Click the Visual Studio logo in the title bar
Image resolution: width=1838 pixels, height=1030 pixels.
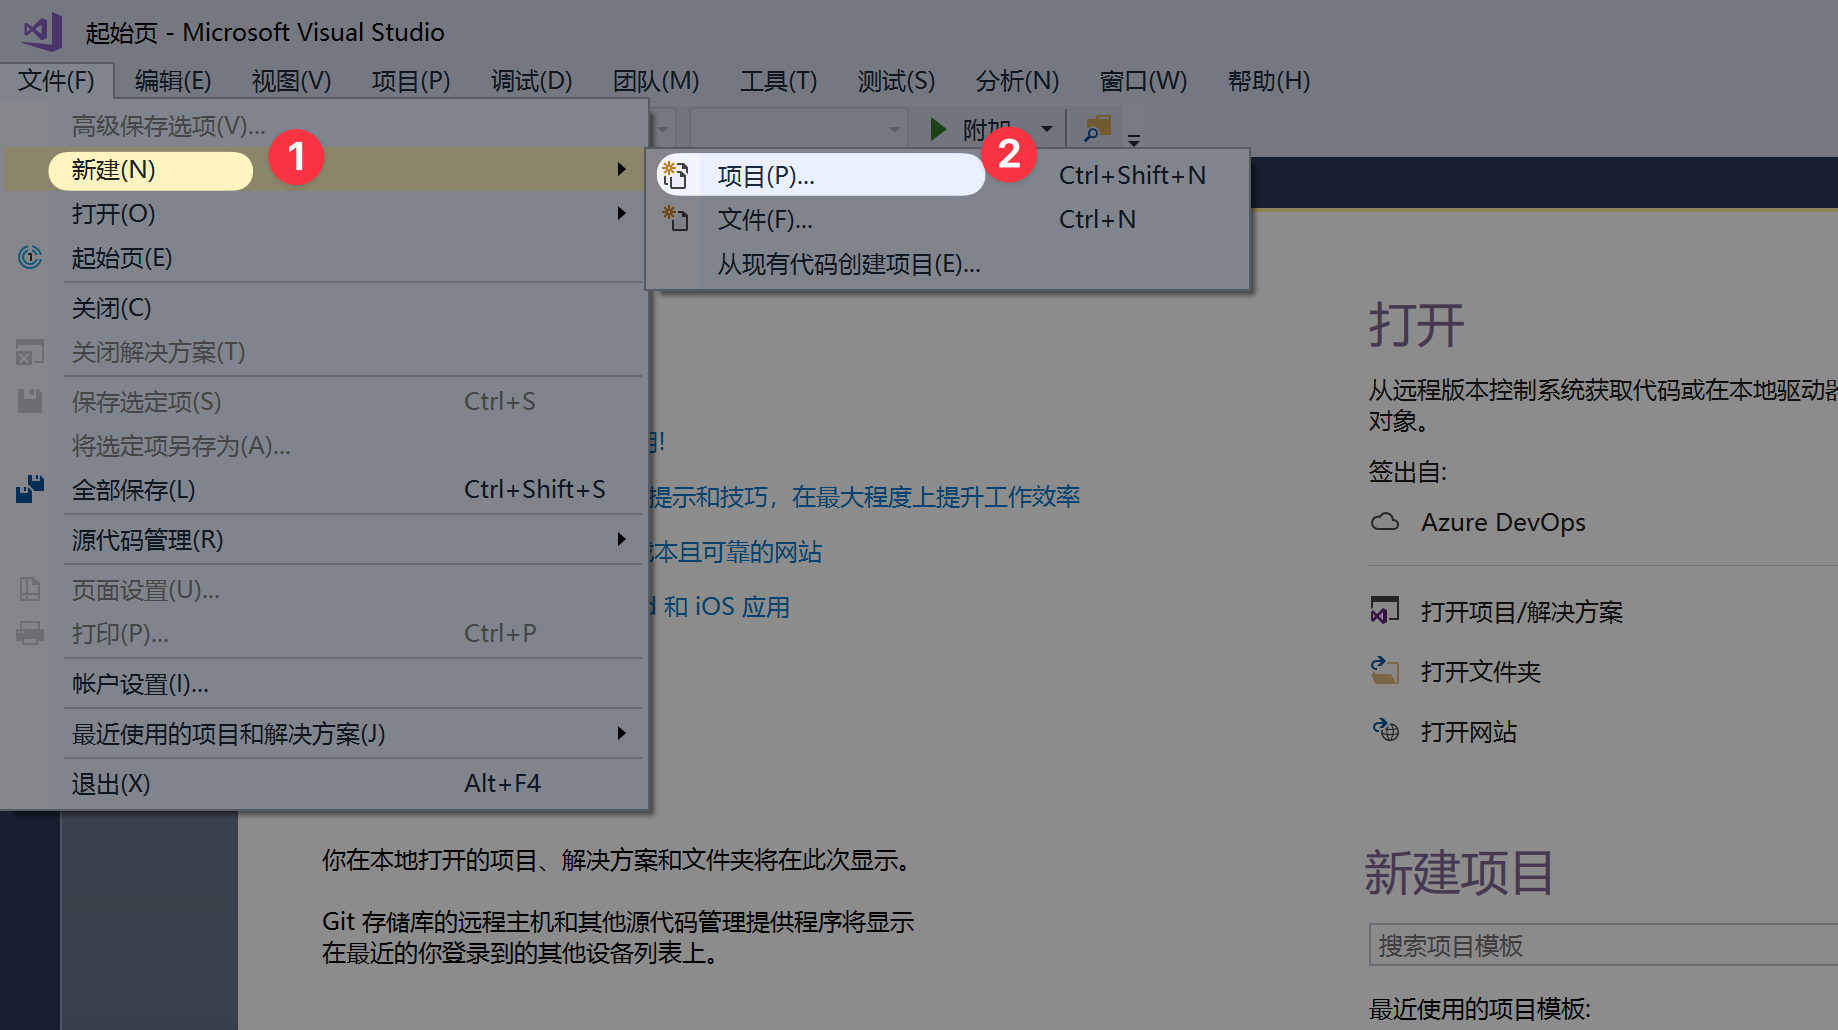point(42,30)
